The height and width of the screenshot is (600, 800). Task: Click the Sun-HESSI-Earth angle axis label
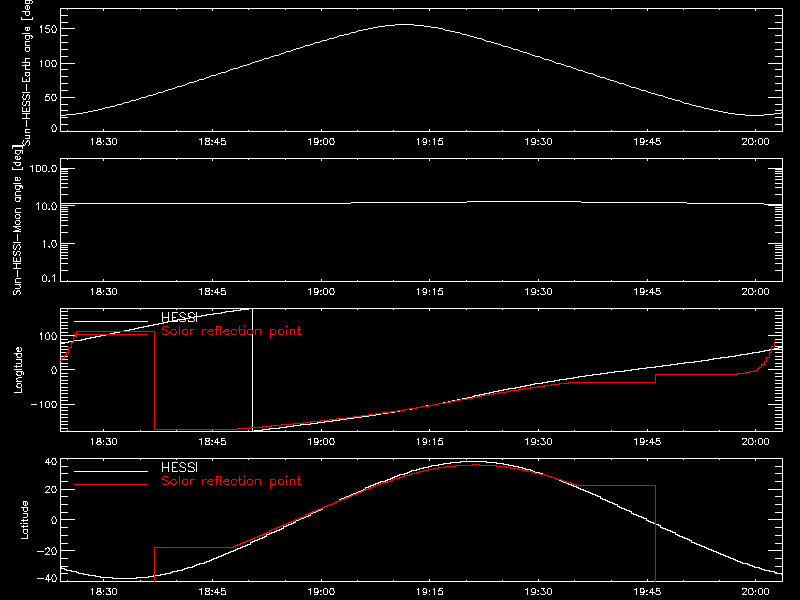coord(28,73)
